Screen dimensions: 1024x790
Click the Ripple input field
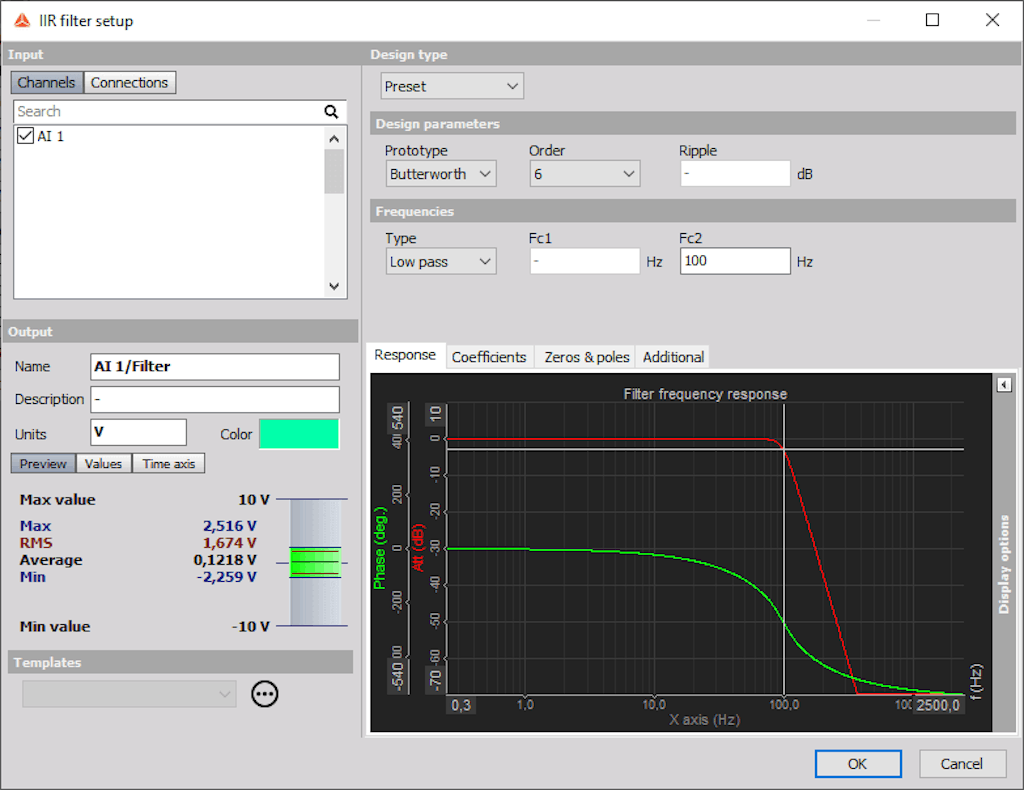pyautogui.click(x=735, y=174)
